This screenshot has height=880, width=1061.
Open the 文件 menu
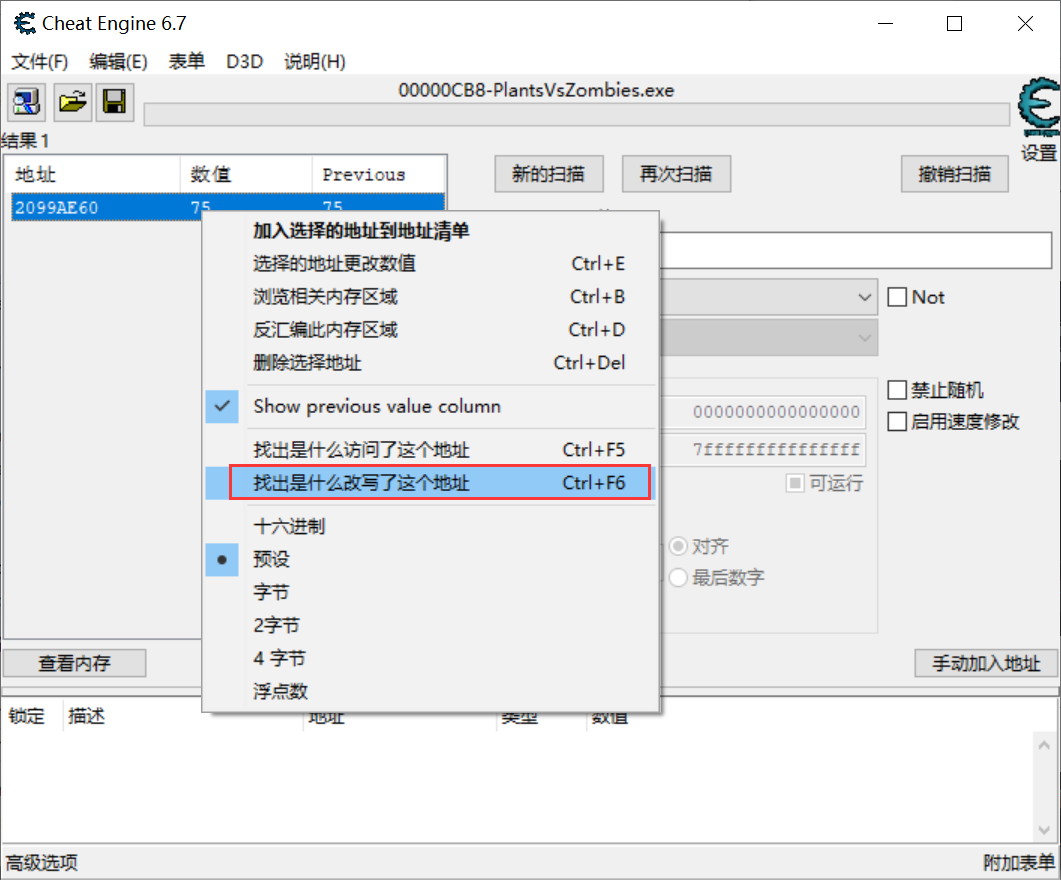pyautogui.click(x=39, y=61)
